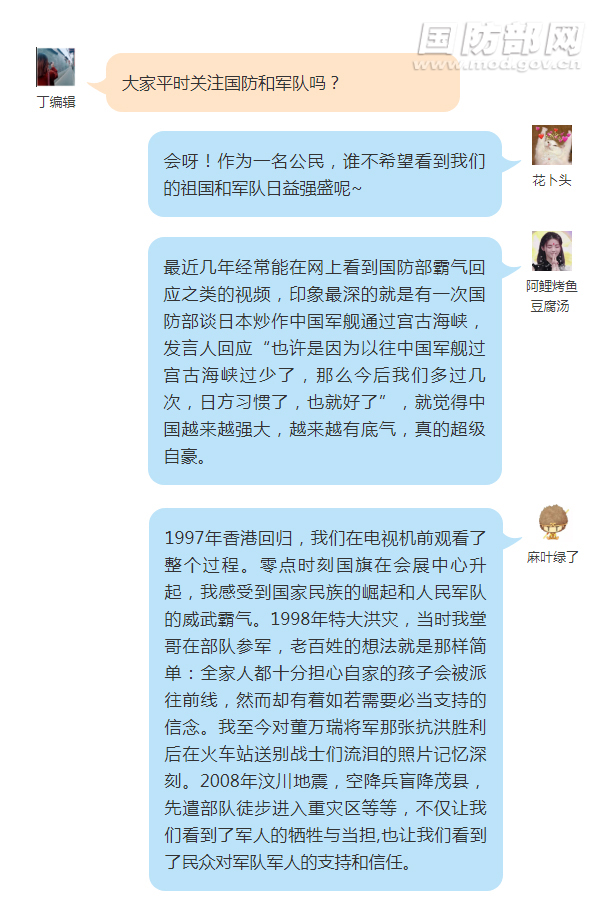This screenshot has width=606, height=922.
Task: Click the 丁编辑 username label
Action: (x=56, y=102)
